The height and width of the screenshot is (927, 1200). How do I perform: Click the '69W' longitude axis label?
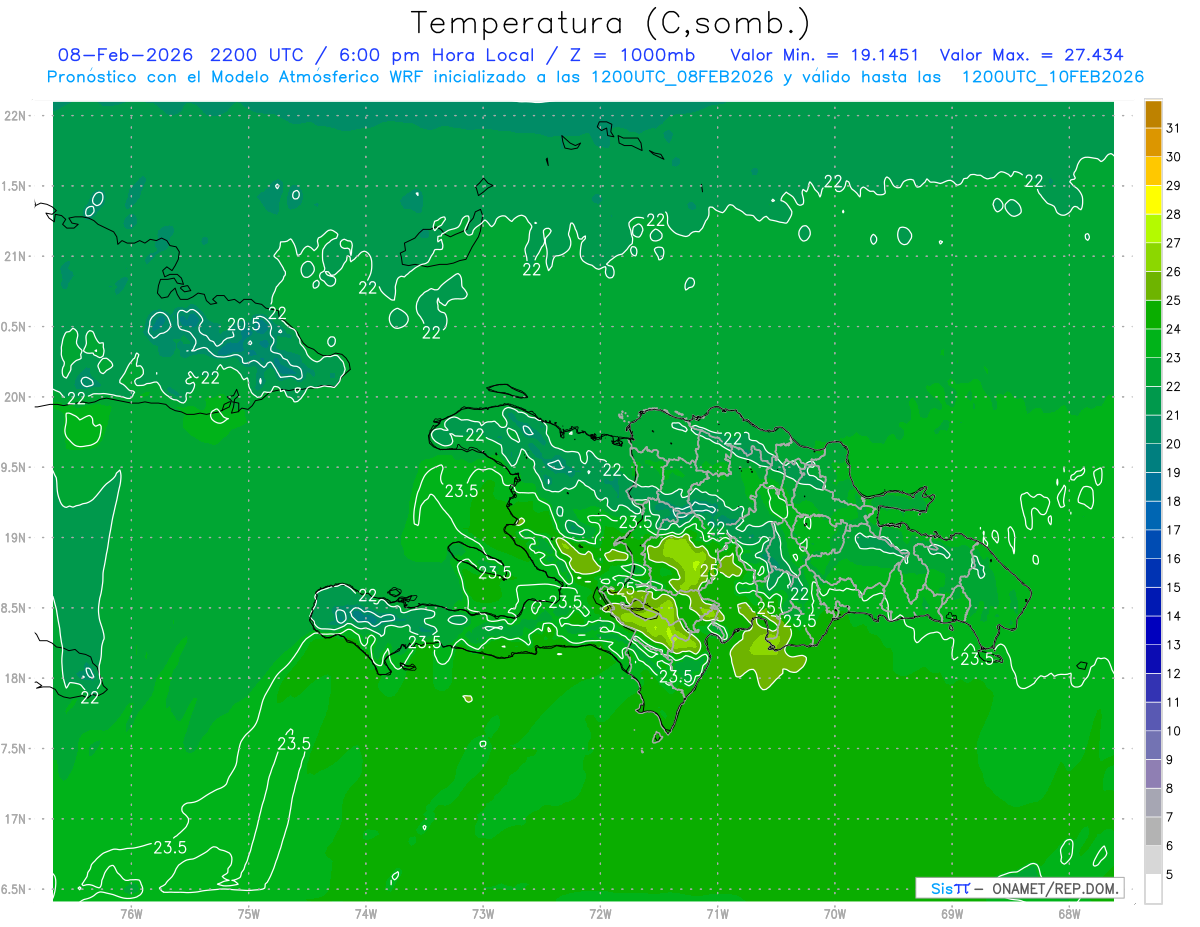951,912
